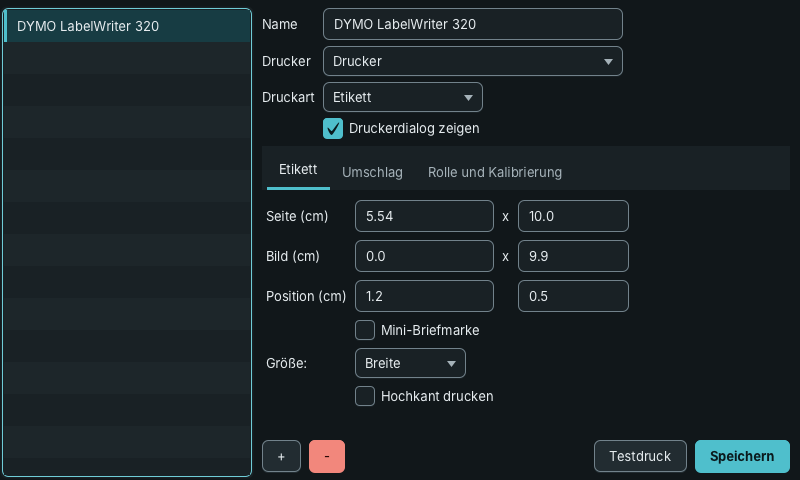Uncheck Druckerdialog zeigen checkbox
Viewport: 800px width, 480px height.
(x=333, y=129)
